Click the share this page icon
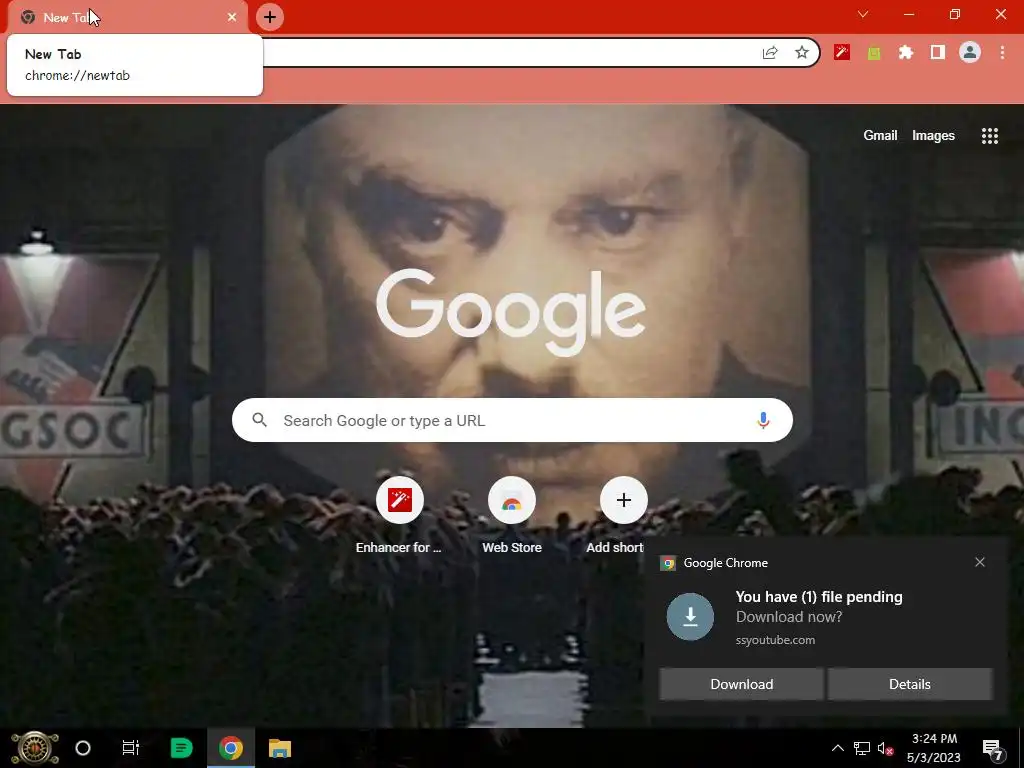 coord(770,53)
